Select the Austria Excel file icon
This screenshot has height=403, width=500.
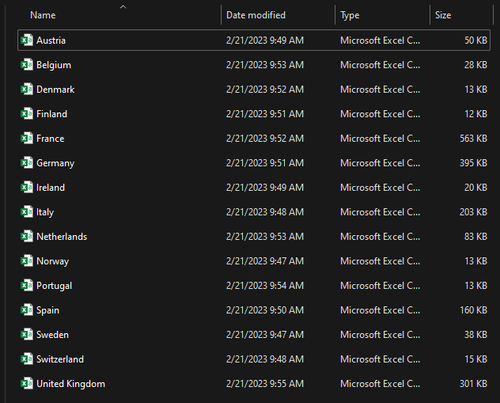click(x=27, y=40)
